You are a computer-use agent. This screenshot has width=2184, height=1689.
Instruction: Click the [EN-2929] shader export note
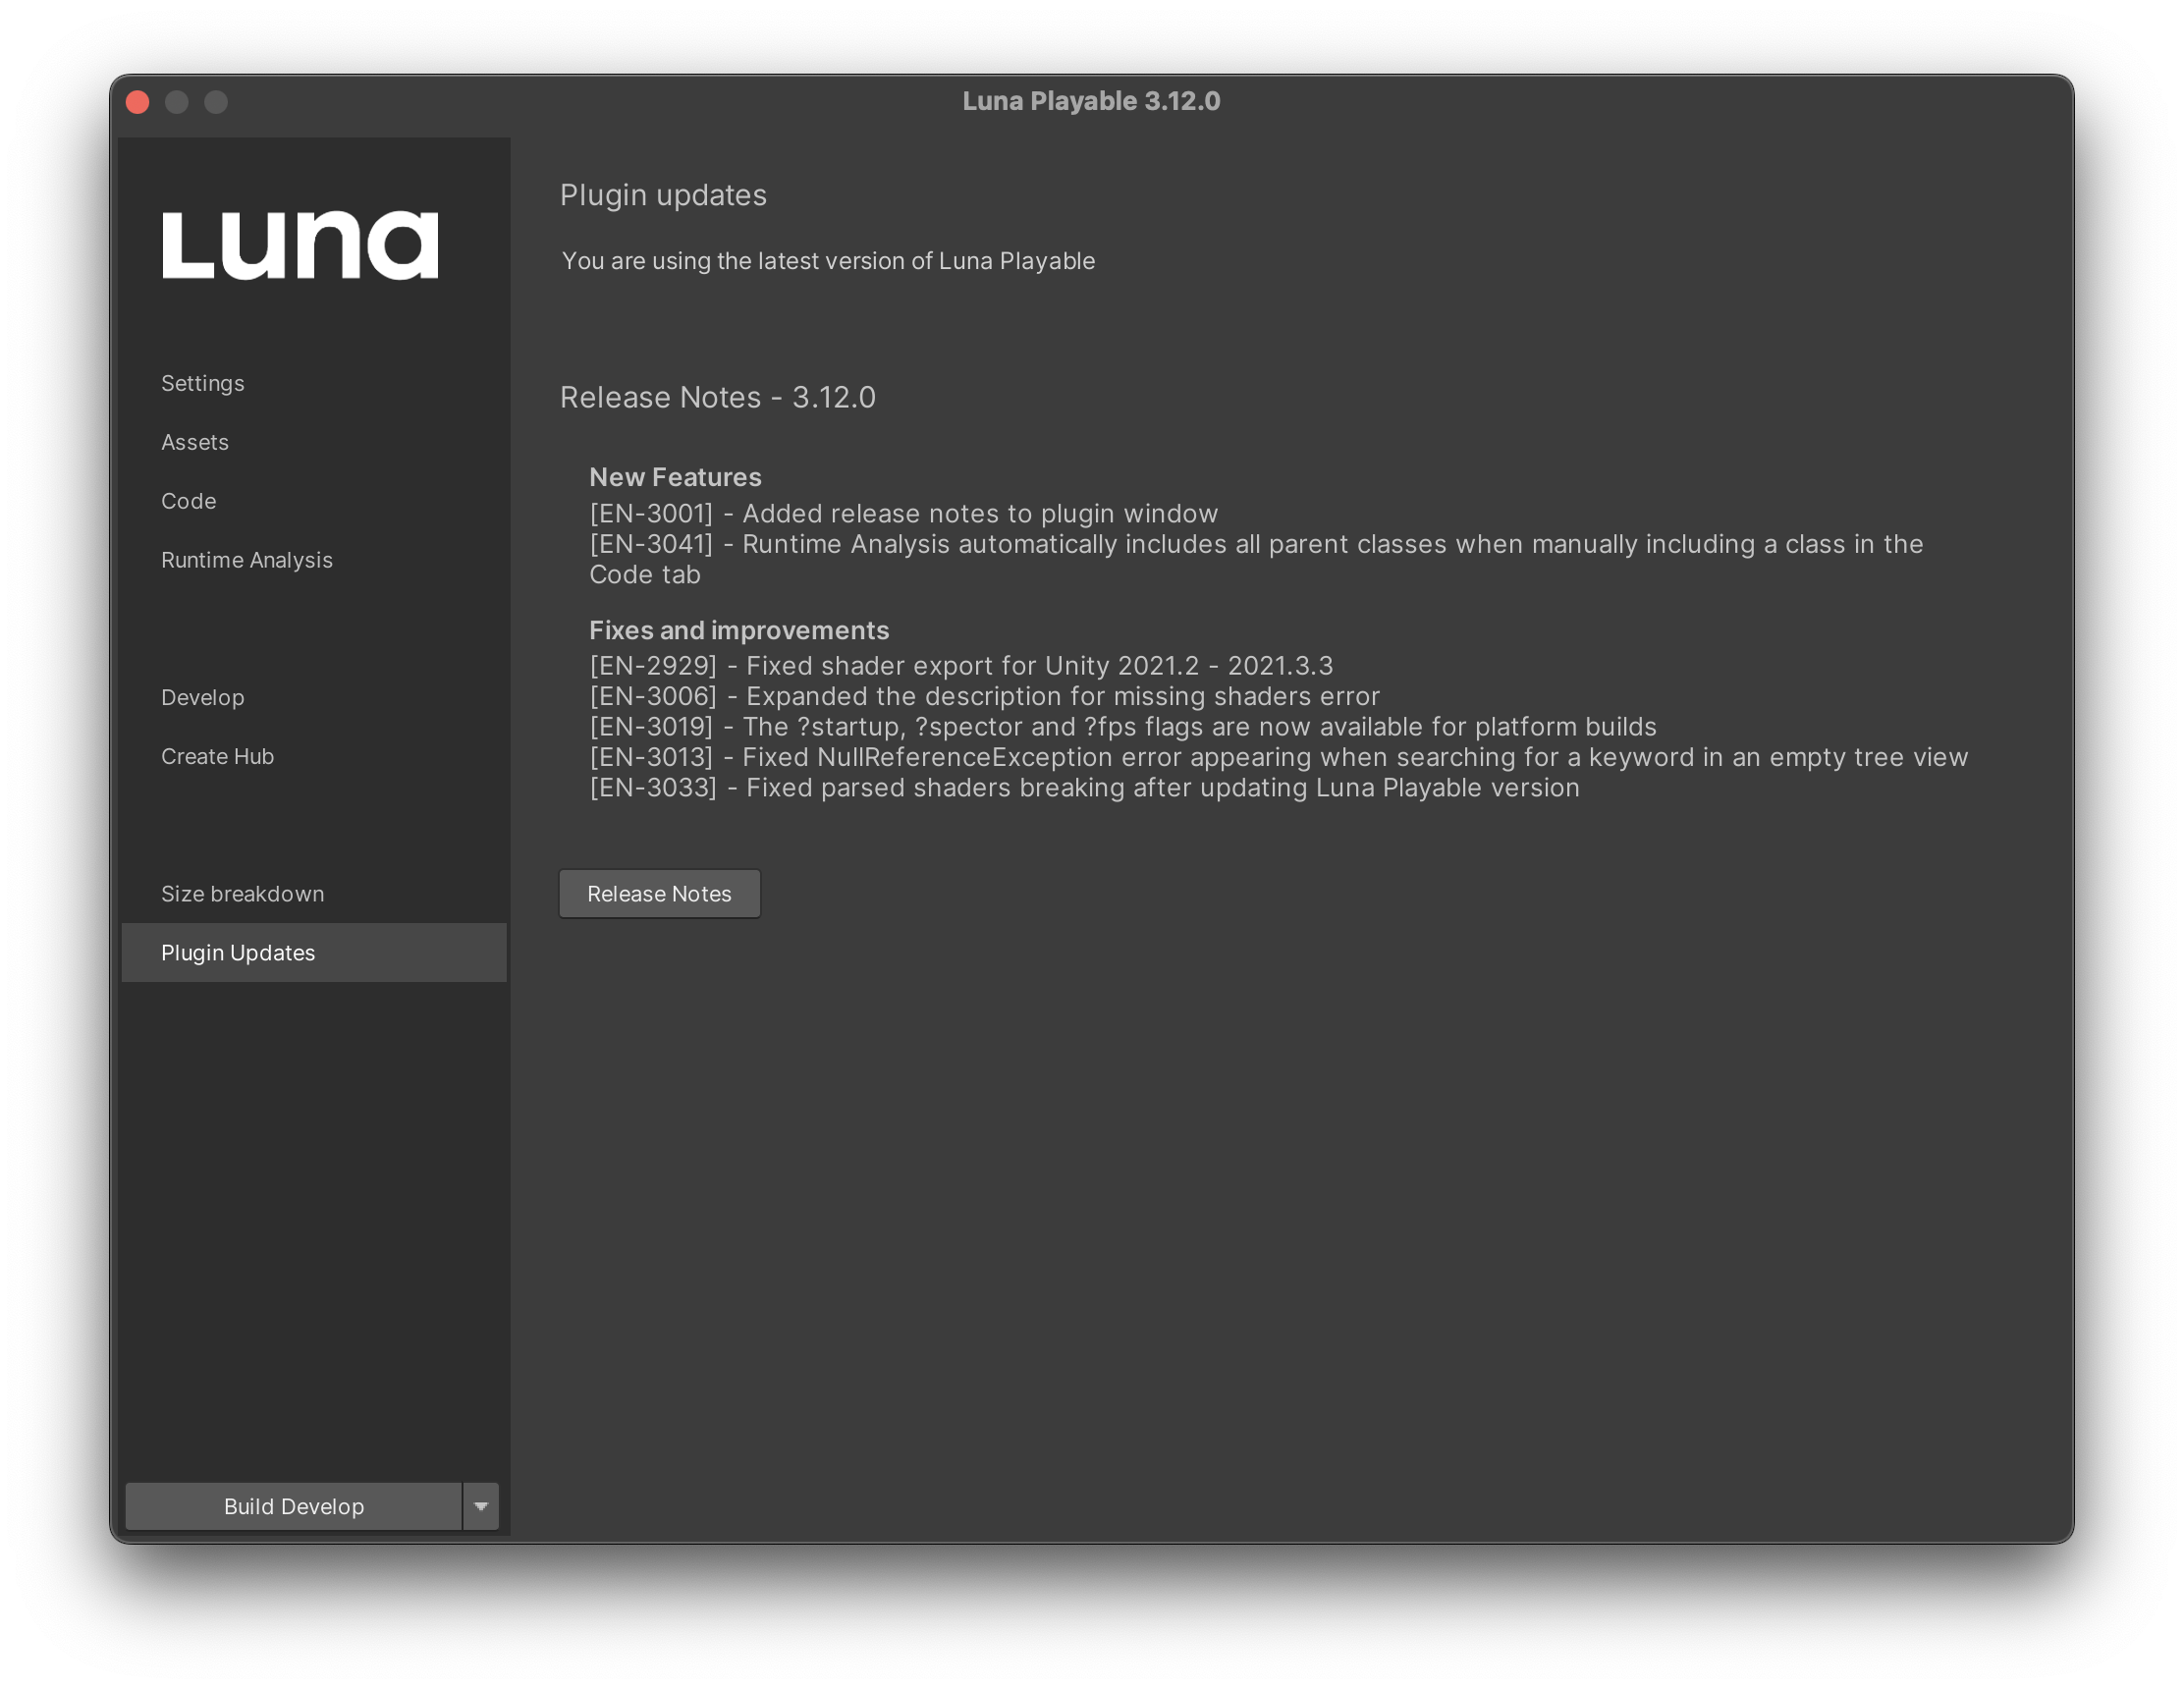point(961,666)
